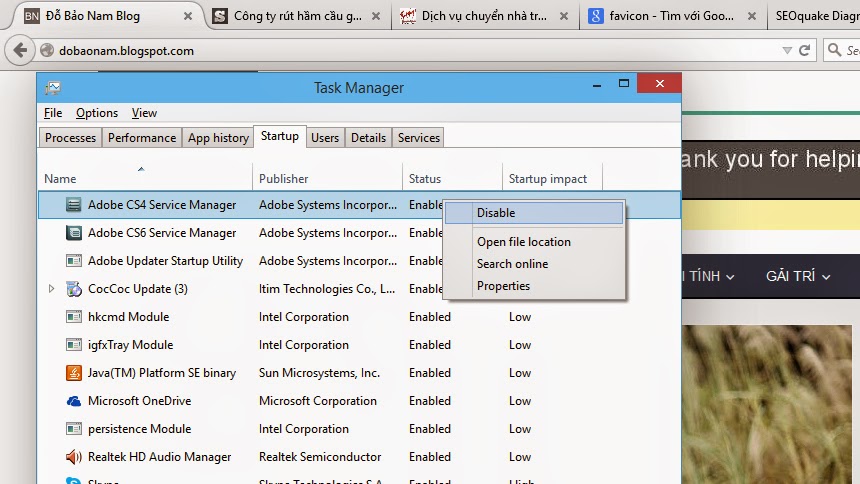Image resolution: width=860 pixels, height=484 pixels.
Task: Select the Realtek HD Audio Manager row
Action: pos(359,457)
